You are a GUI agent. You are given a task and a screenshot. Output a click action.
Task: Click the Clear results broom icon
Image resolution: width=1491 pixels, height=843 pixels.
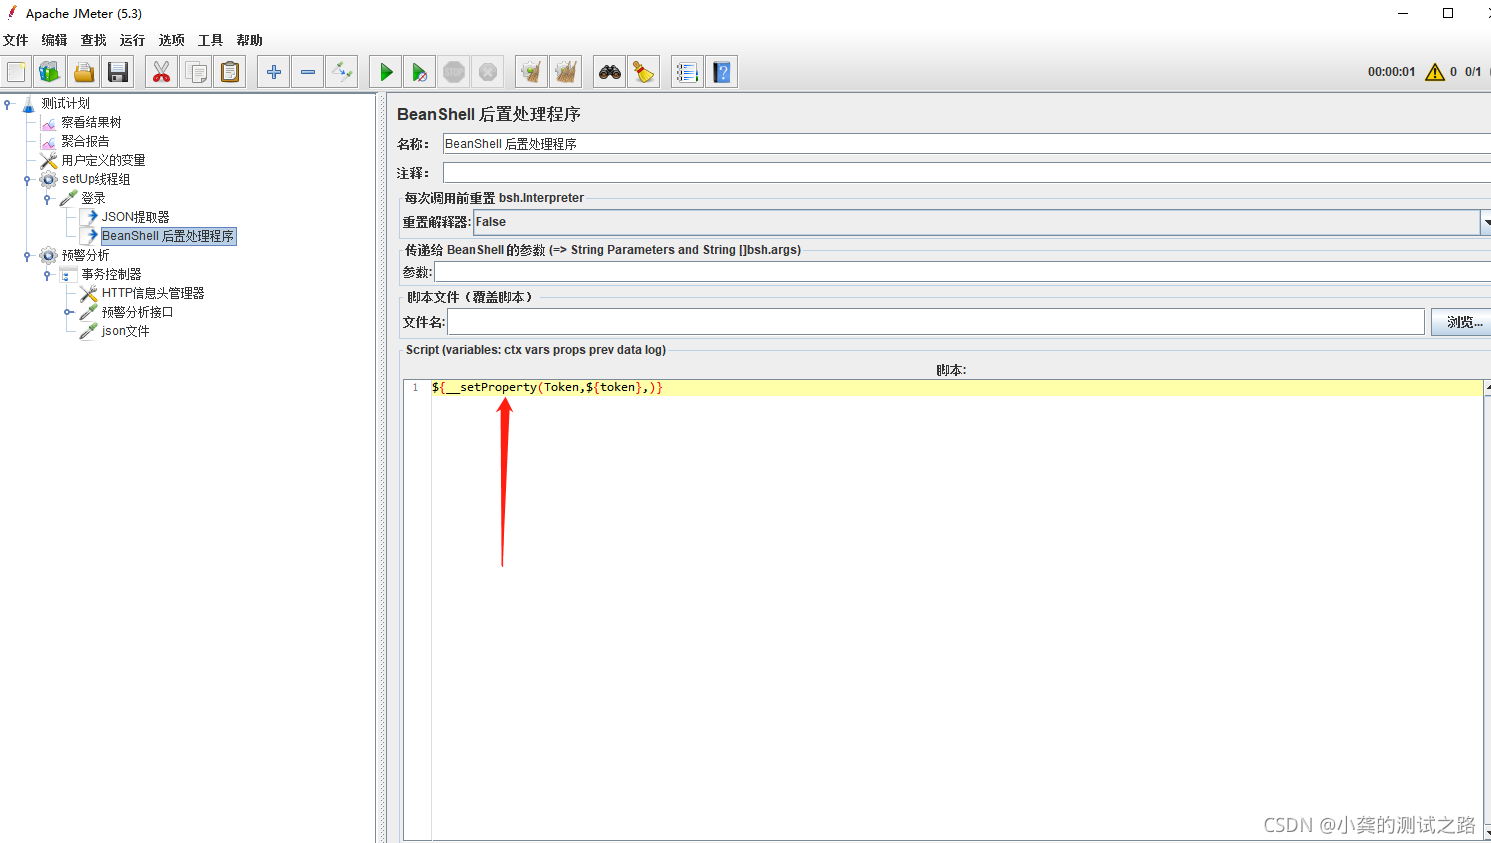coord(531,72)
